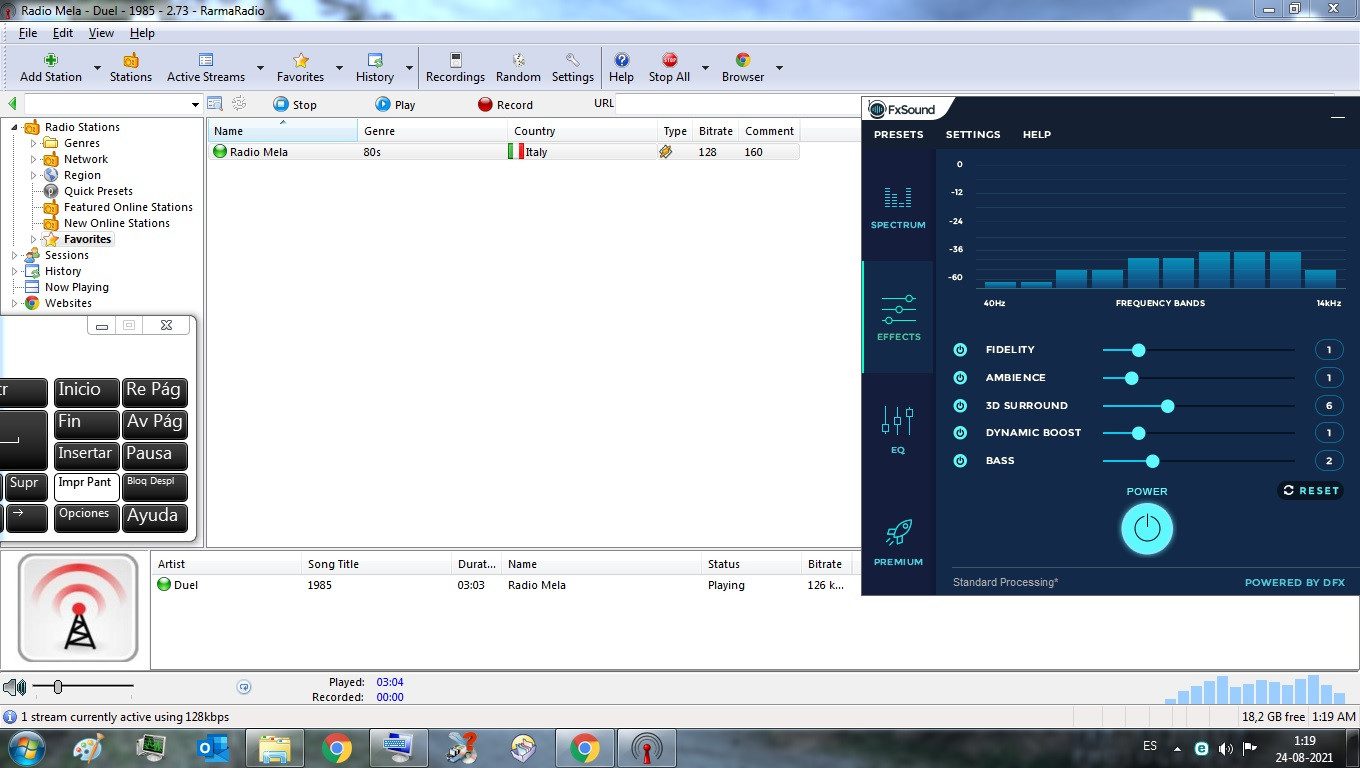Expand the Genres tree node
Image resolution: width=1360 pixels, height=768 pixels.
[34, 143]
